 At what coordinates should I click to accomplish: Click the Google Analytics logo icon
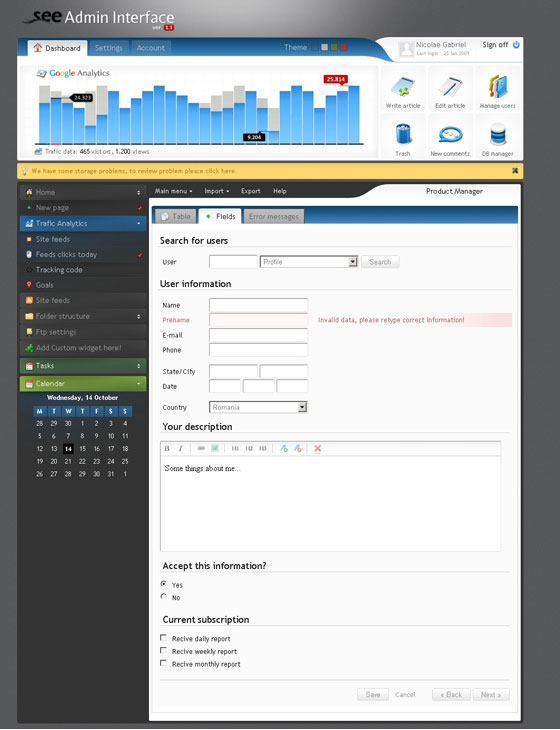coord(41,73)
